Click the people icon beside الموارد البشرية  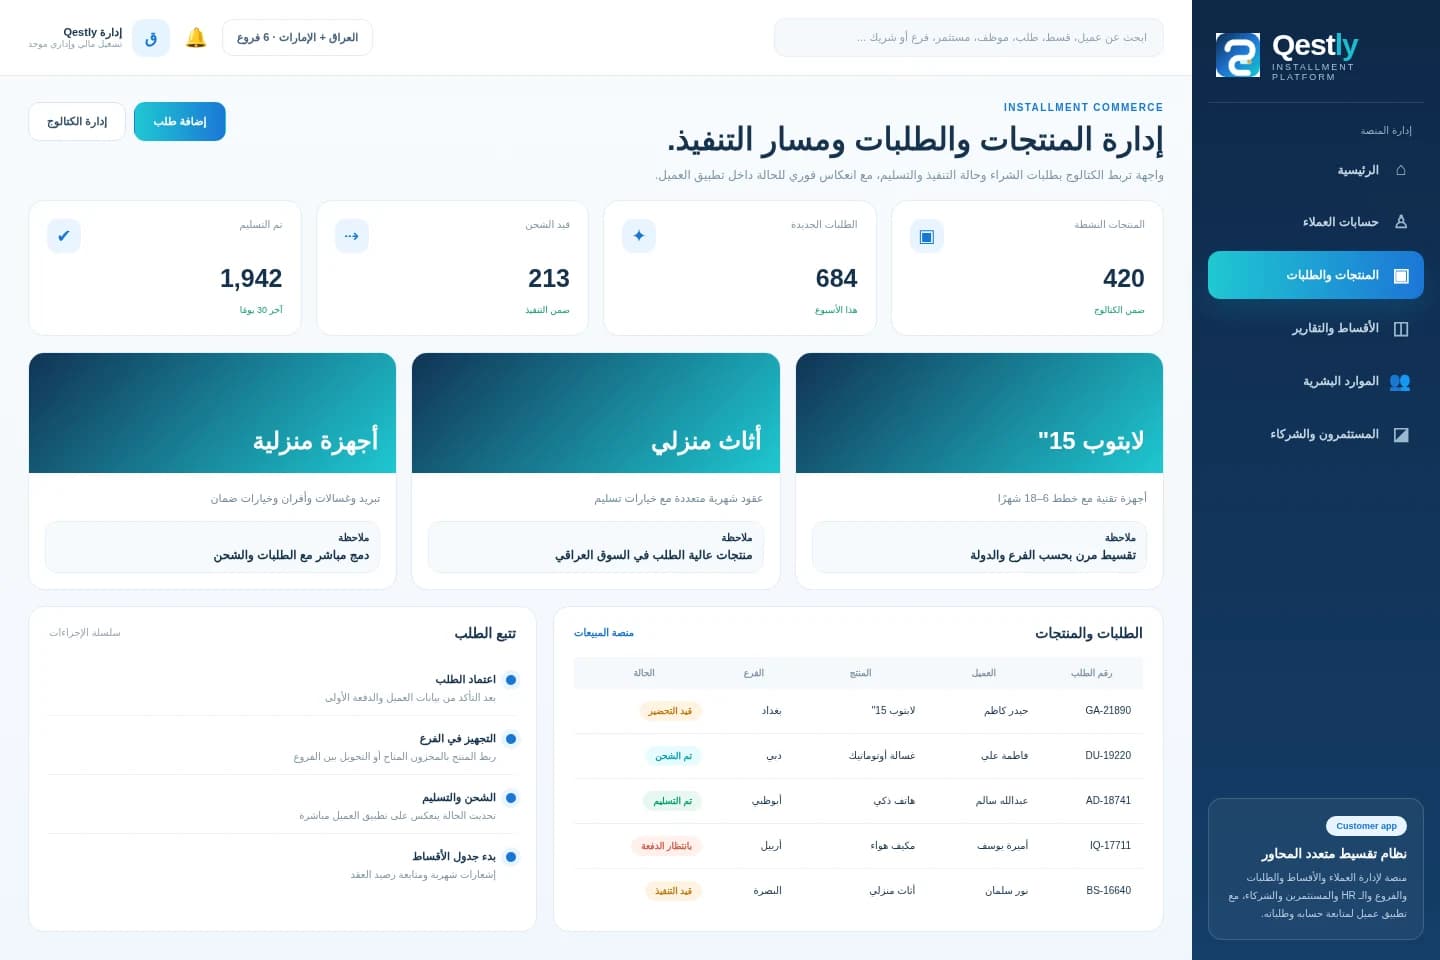[1400, 381]
